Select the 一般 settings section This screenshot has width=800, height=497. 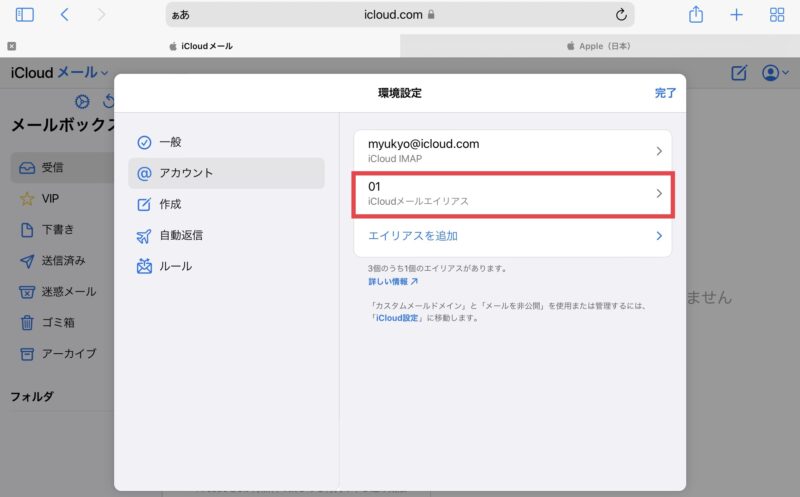[x=226, y=142]
